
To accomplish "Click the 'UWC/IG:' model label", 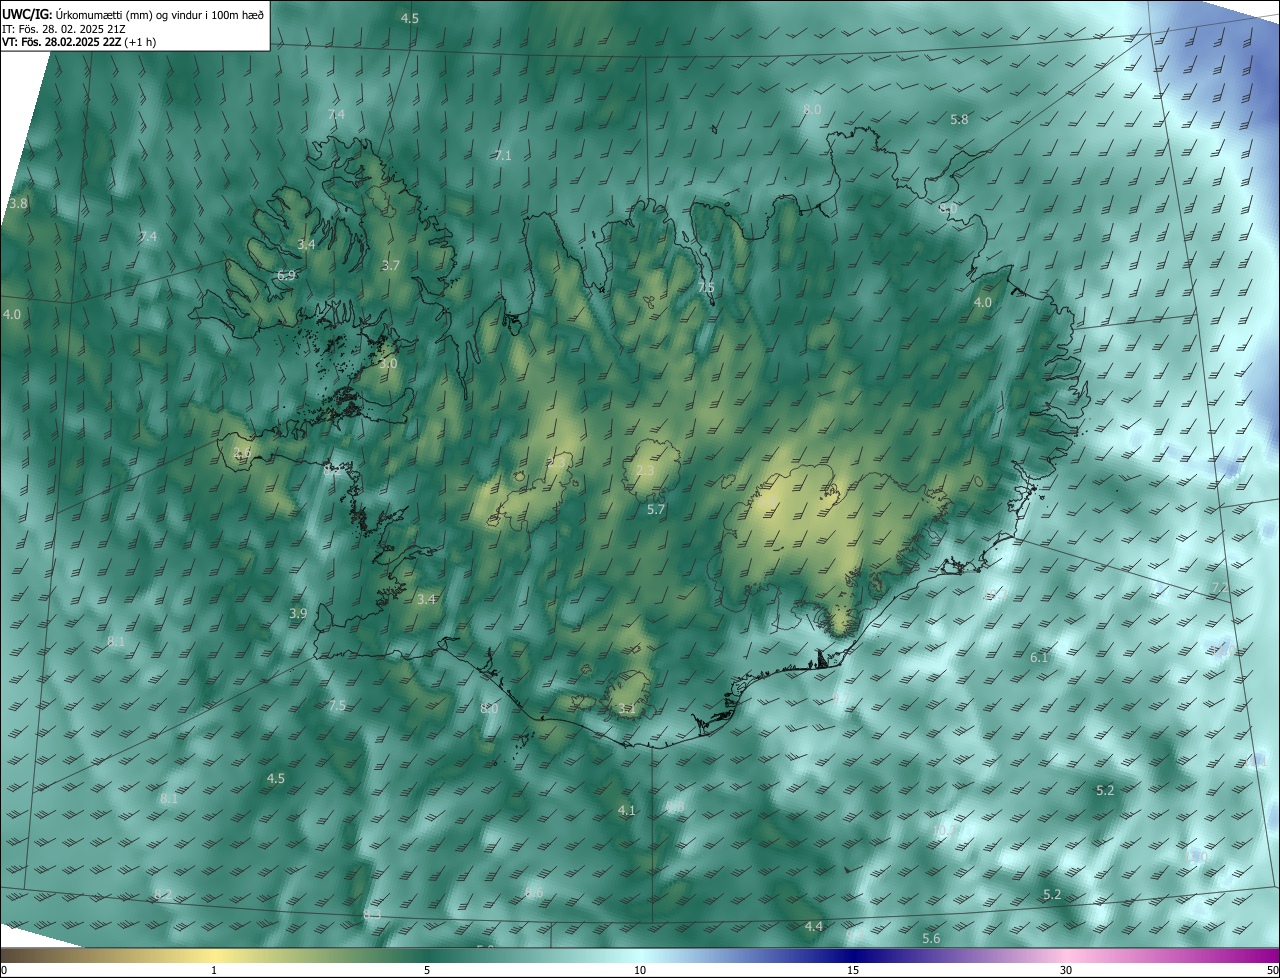I will pos(28,14).
